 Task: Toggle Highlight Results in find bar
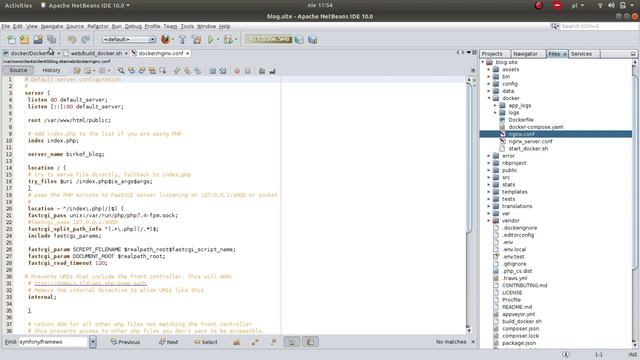291,342
